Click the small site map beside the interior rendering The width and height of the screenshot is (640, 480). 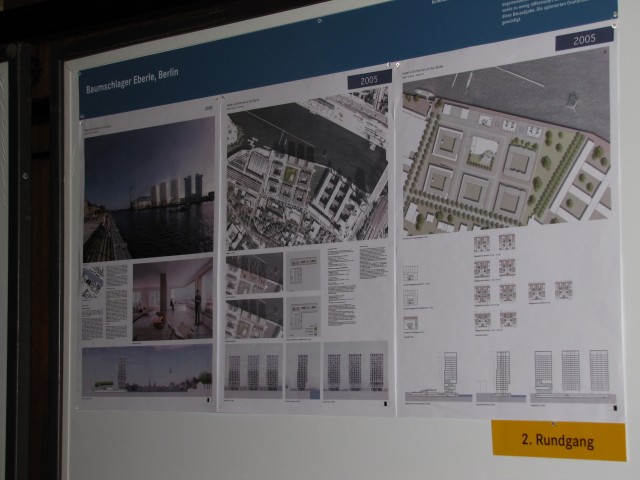pyautogui.click(x=93, y=280)
